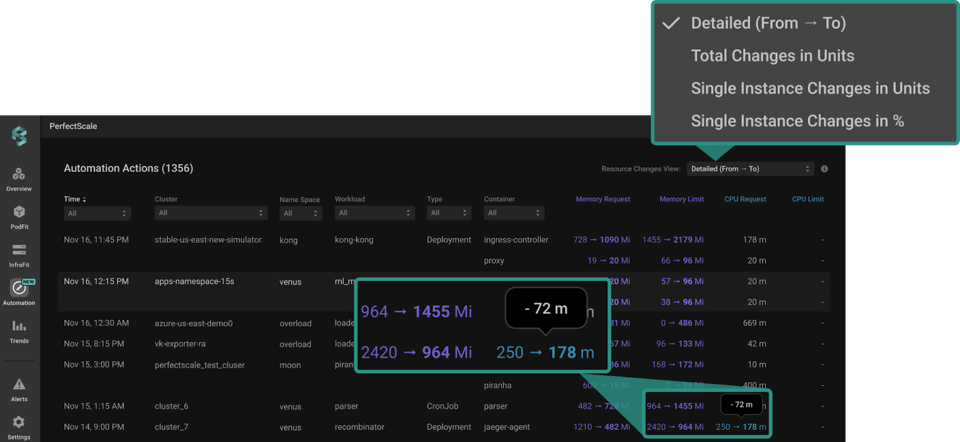The image size is (960, 442).
Task: Open the Time filter dropdown
Action: click(97, 213)
